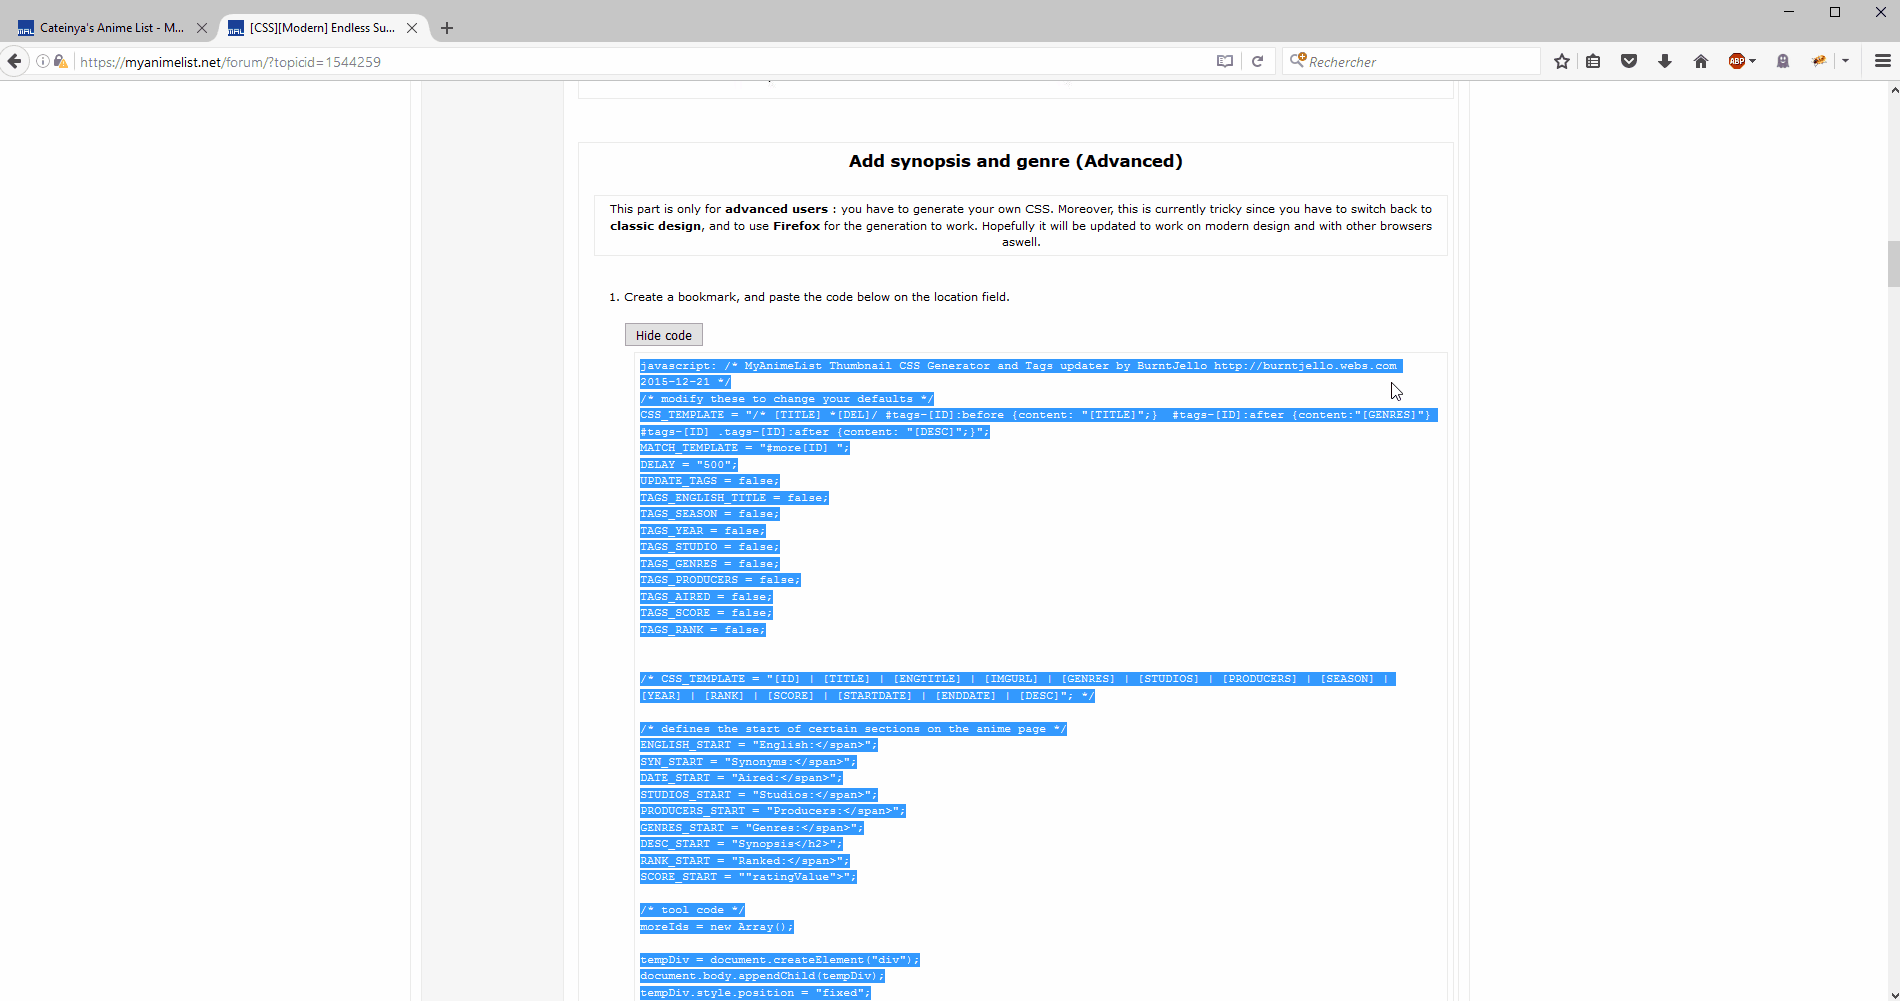Click the Ghostery ghost extension icon

coord(1782,61)
